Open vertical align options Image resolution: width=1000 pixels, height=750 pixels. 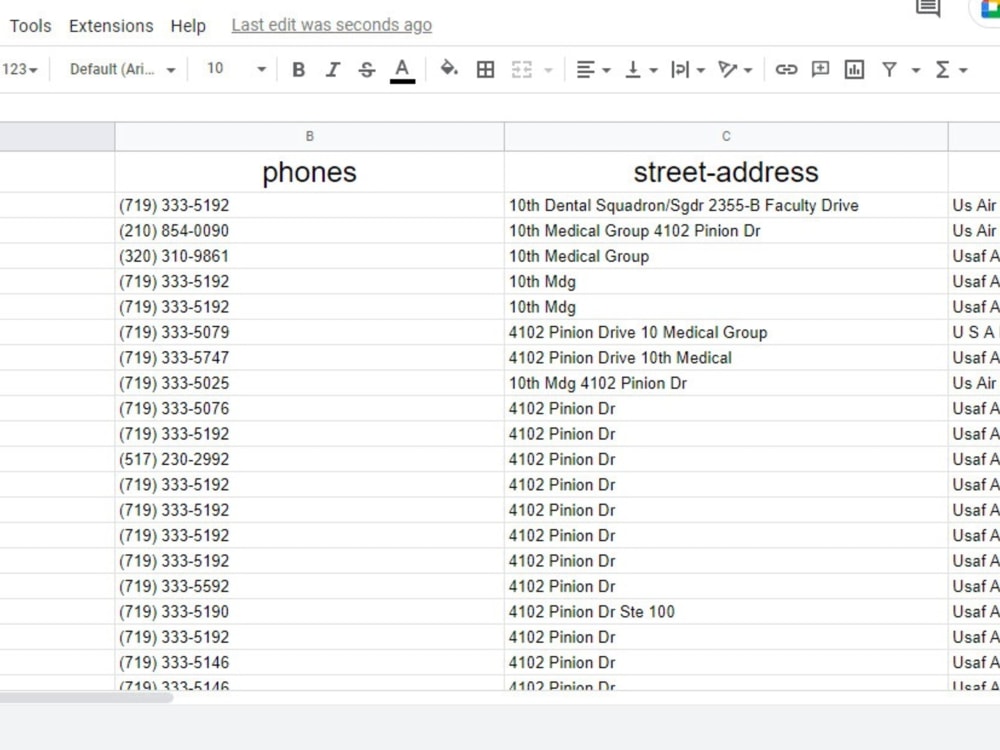click(641, 70)
